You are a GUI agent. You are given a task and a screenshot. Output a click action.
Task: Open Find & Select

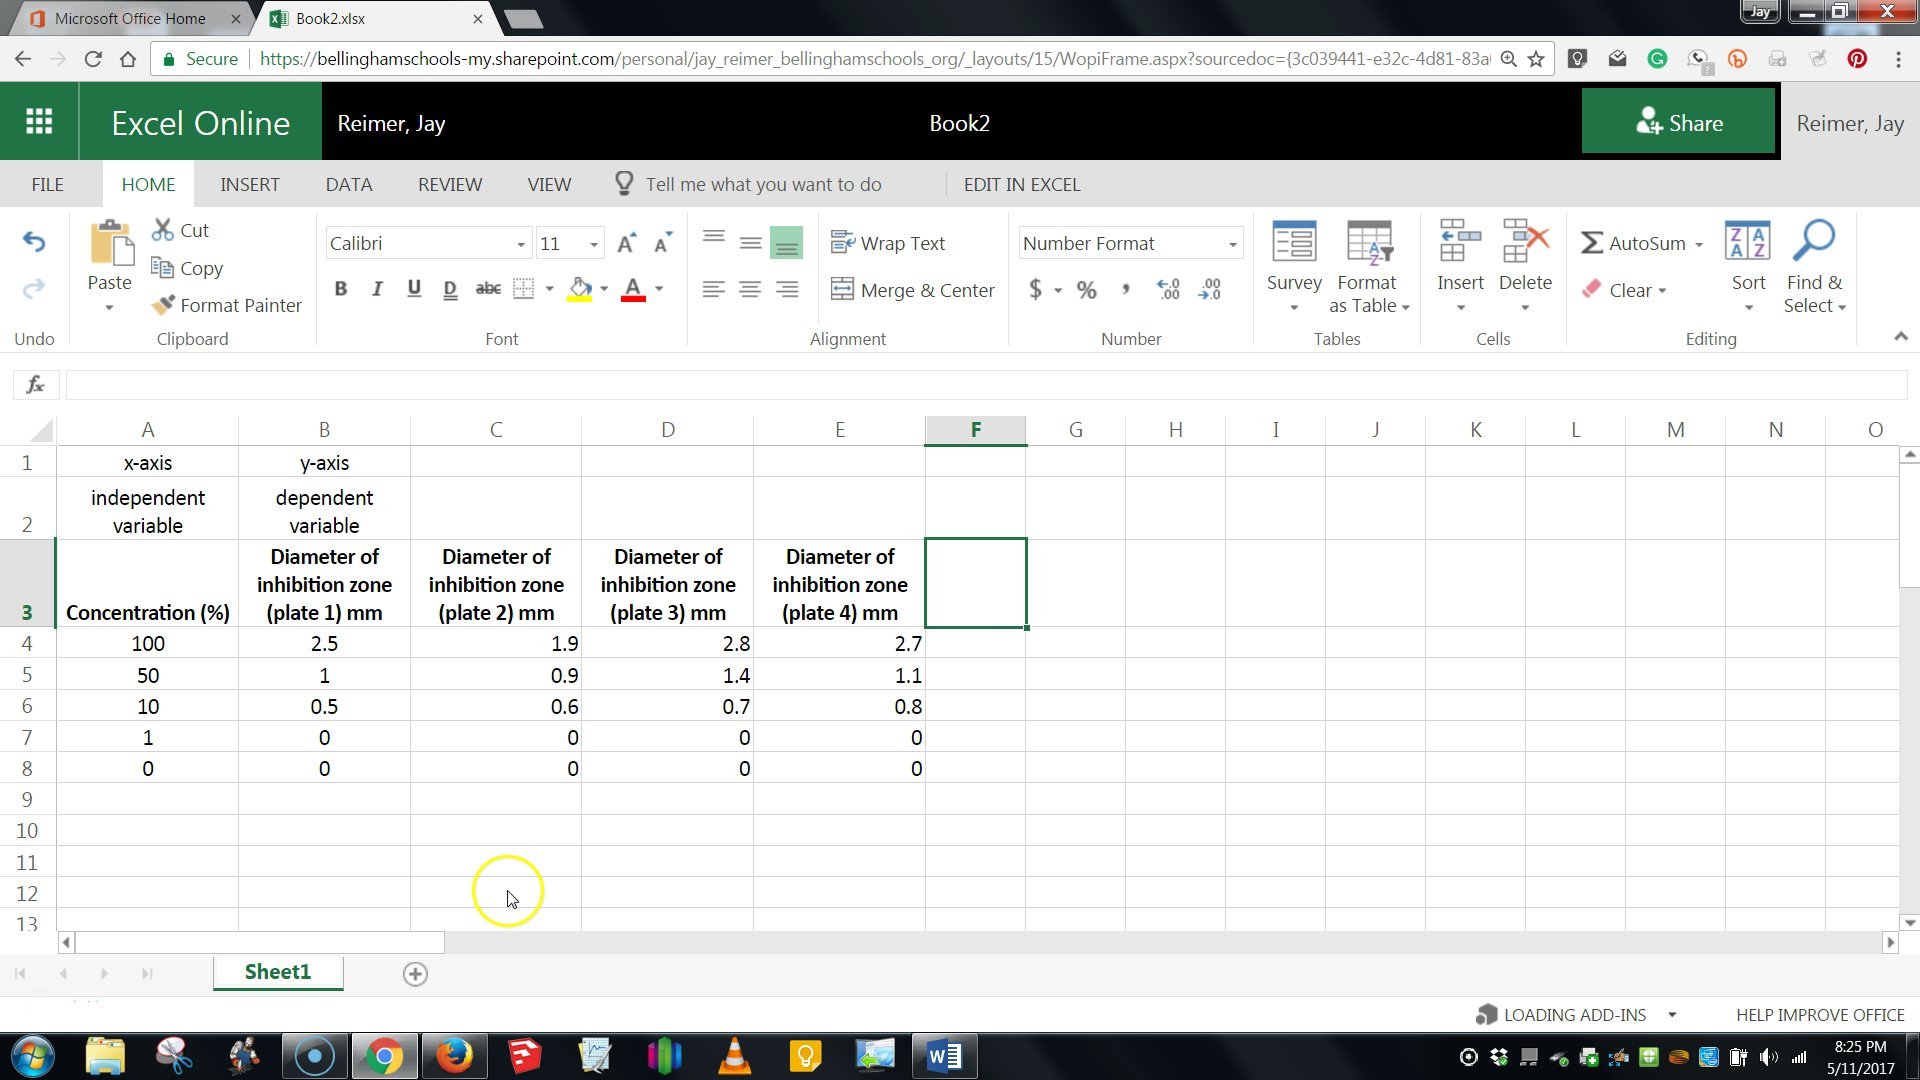1814,267
